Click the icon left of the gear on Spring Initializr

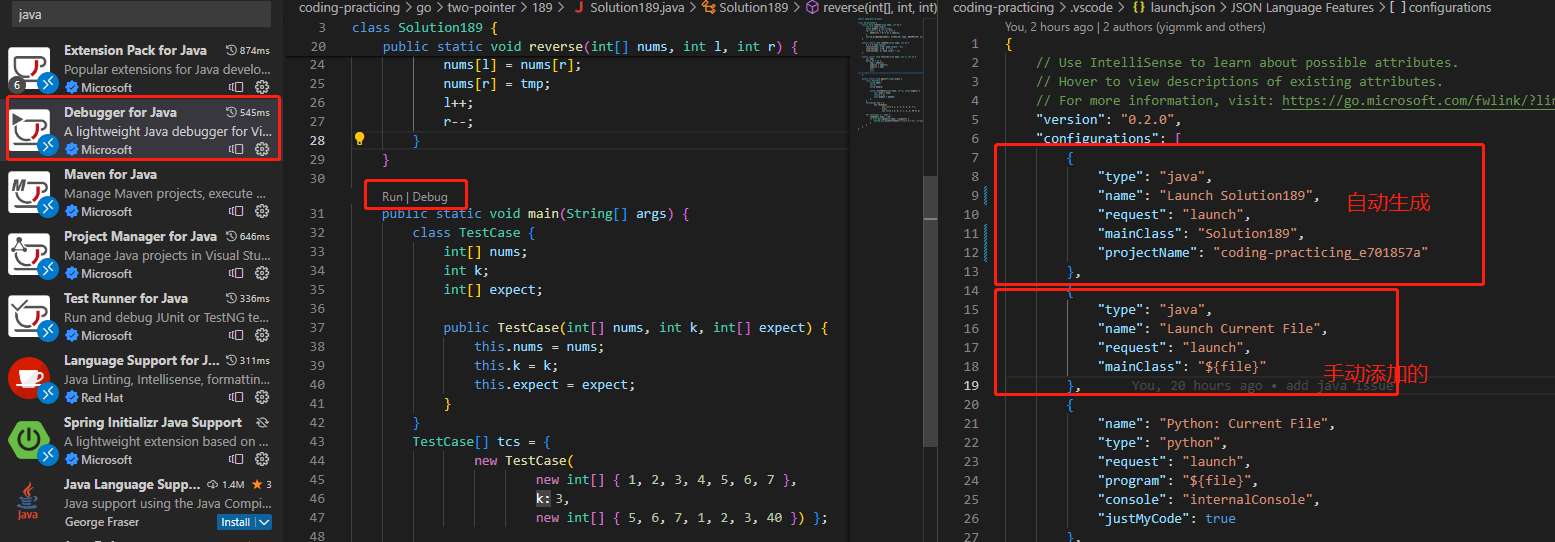(237, 459)
